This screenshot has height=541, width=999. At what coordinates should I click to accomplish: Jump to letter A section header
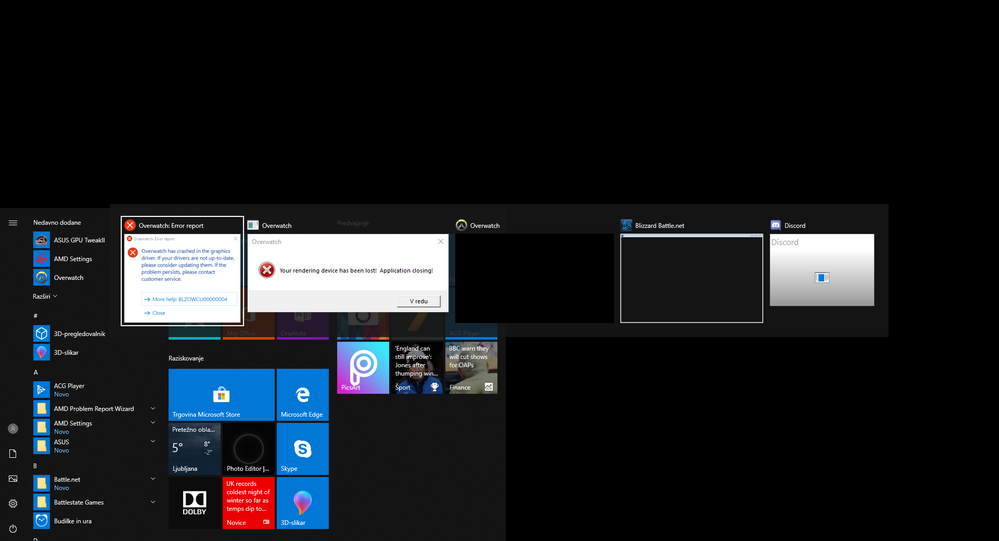36,372
